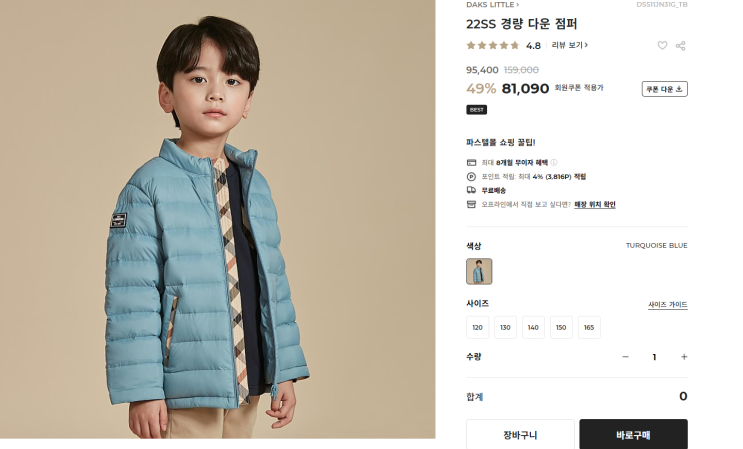The height and width of the screenshot is (449, 743).
Task: Choose size 140 option
Action: point(533,327)
